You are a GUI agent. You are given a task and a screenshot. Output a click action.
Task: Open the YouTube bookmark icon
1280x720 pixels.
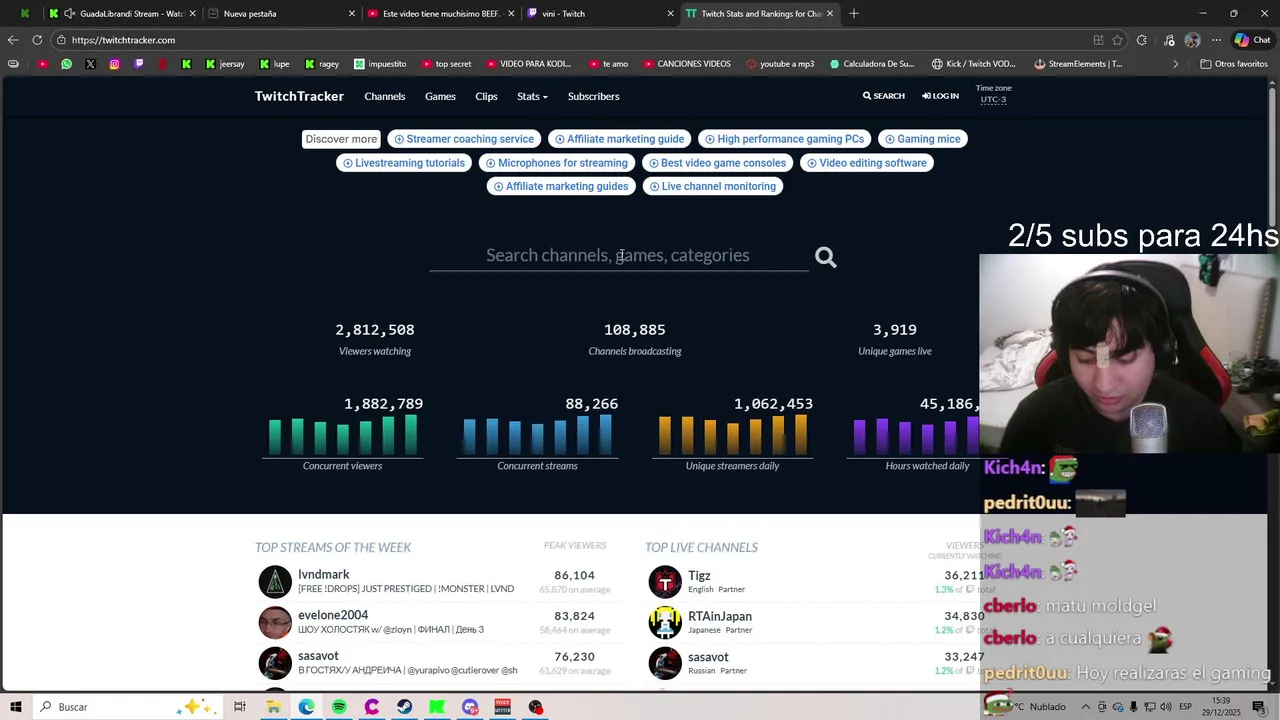coord(42,64)
